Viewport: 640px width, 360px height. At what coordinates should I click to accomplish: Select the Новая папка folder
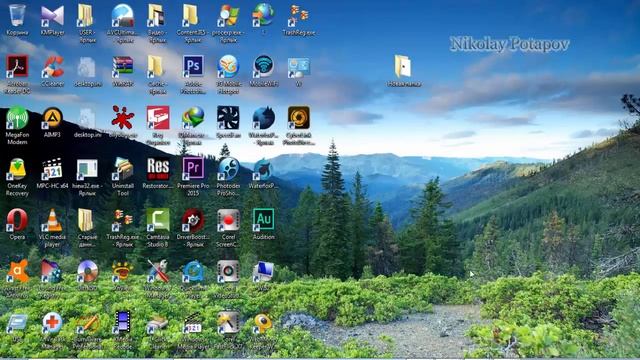click(403, 67)
